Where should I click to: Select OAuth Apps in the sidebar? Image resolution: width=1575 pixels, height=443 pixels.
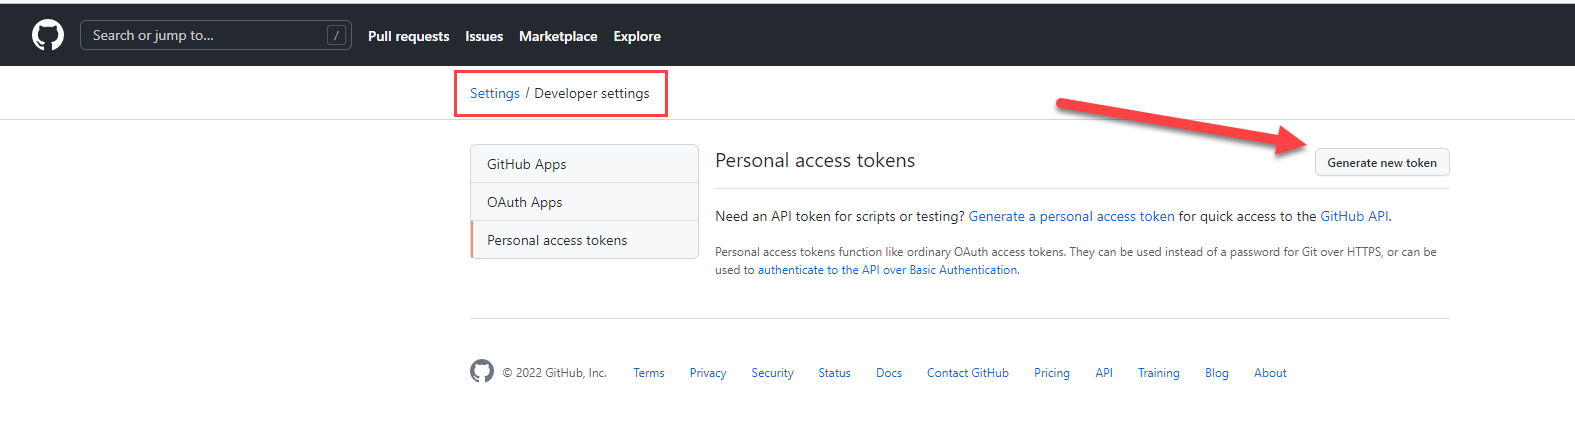click(x=525, y=202)
